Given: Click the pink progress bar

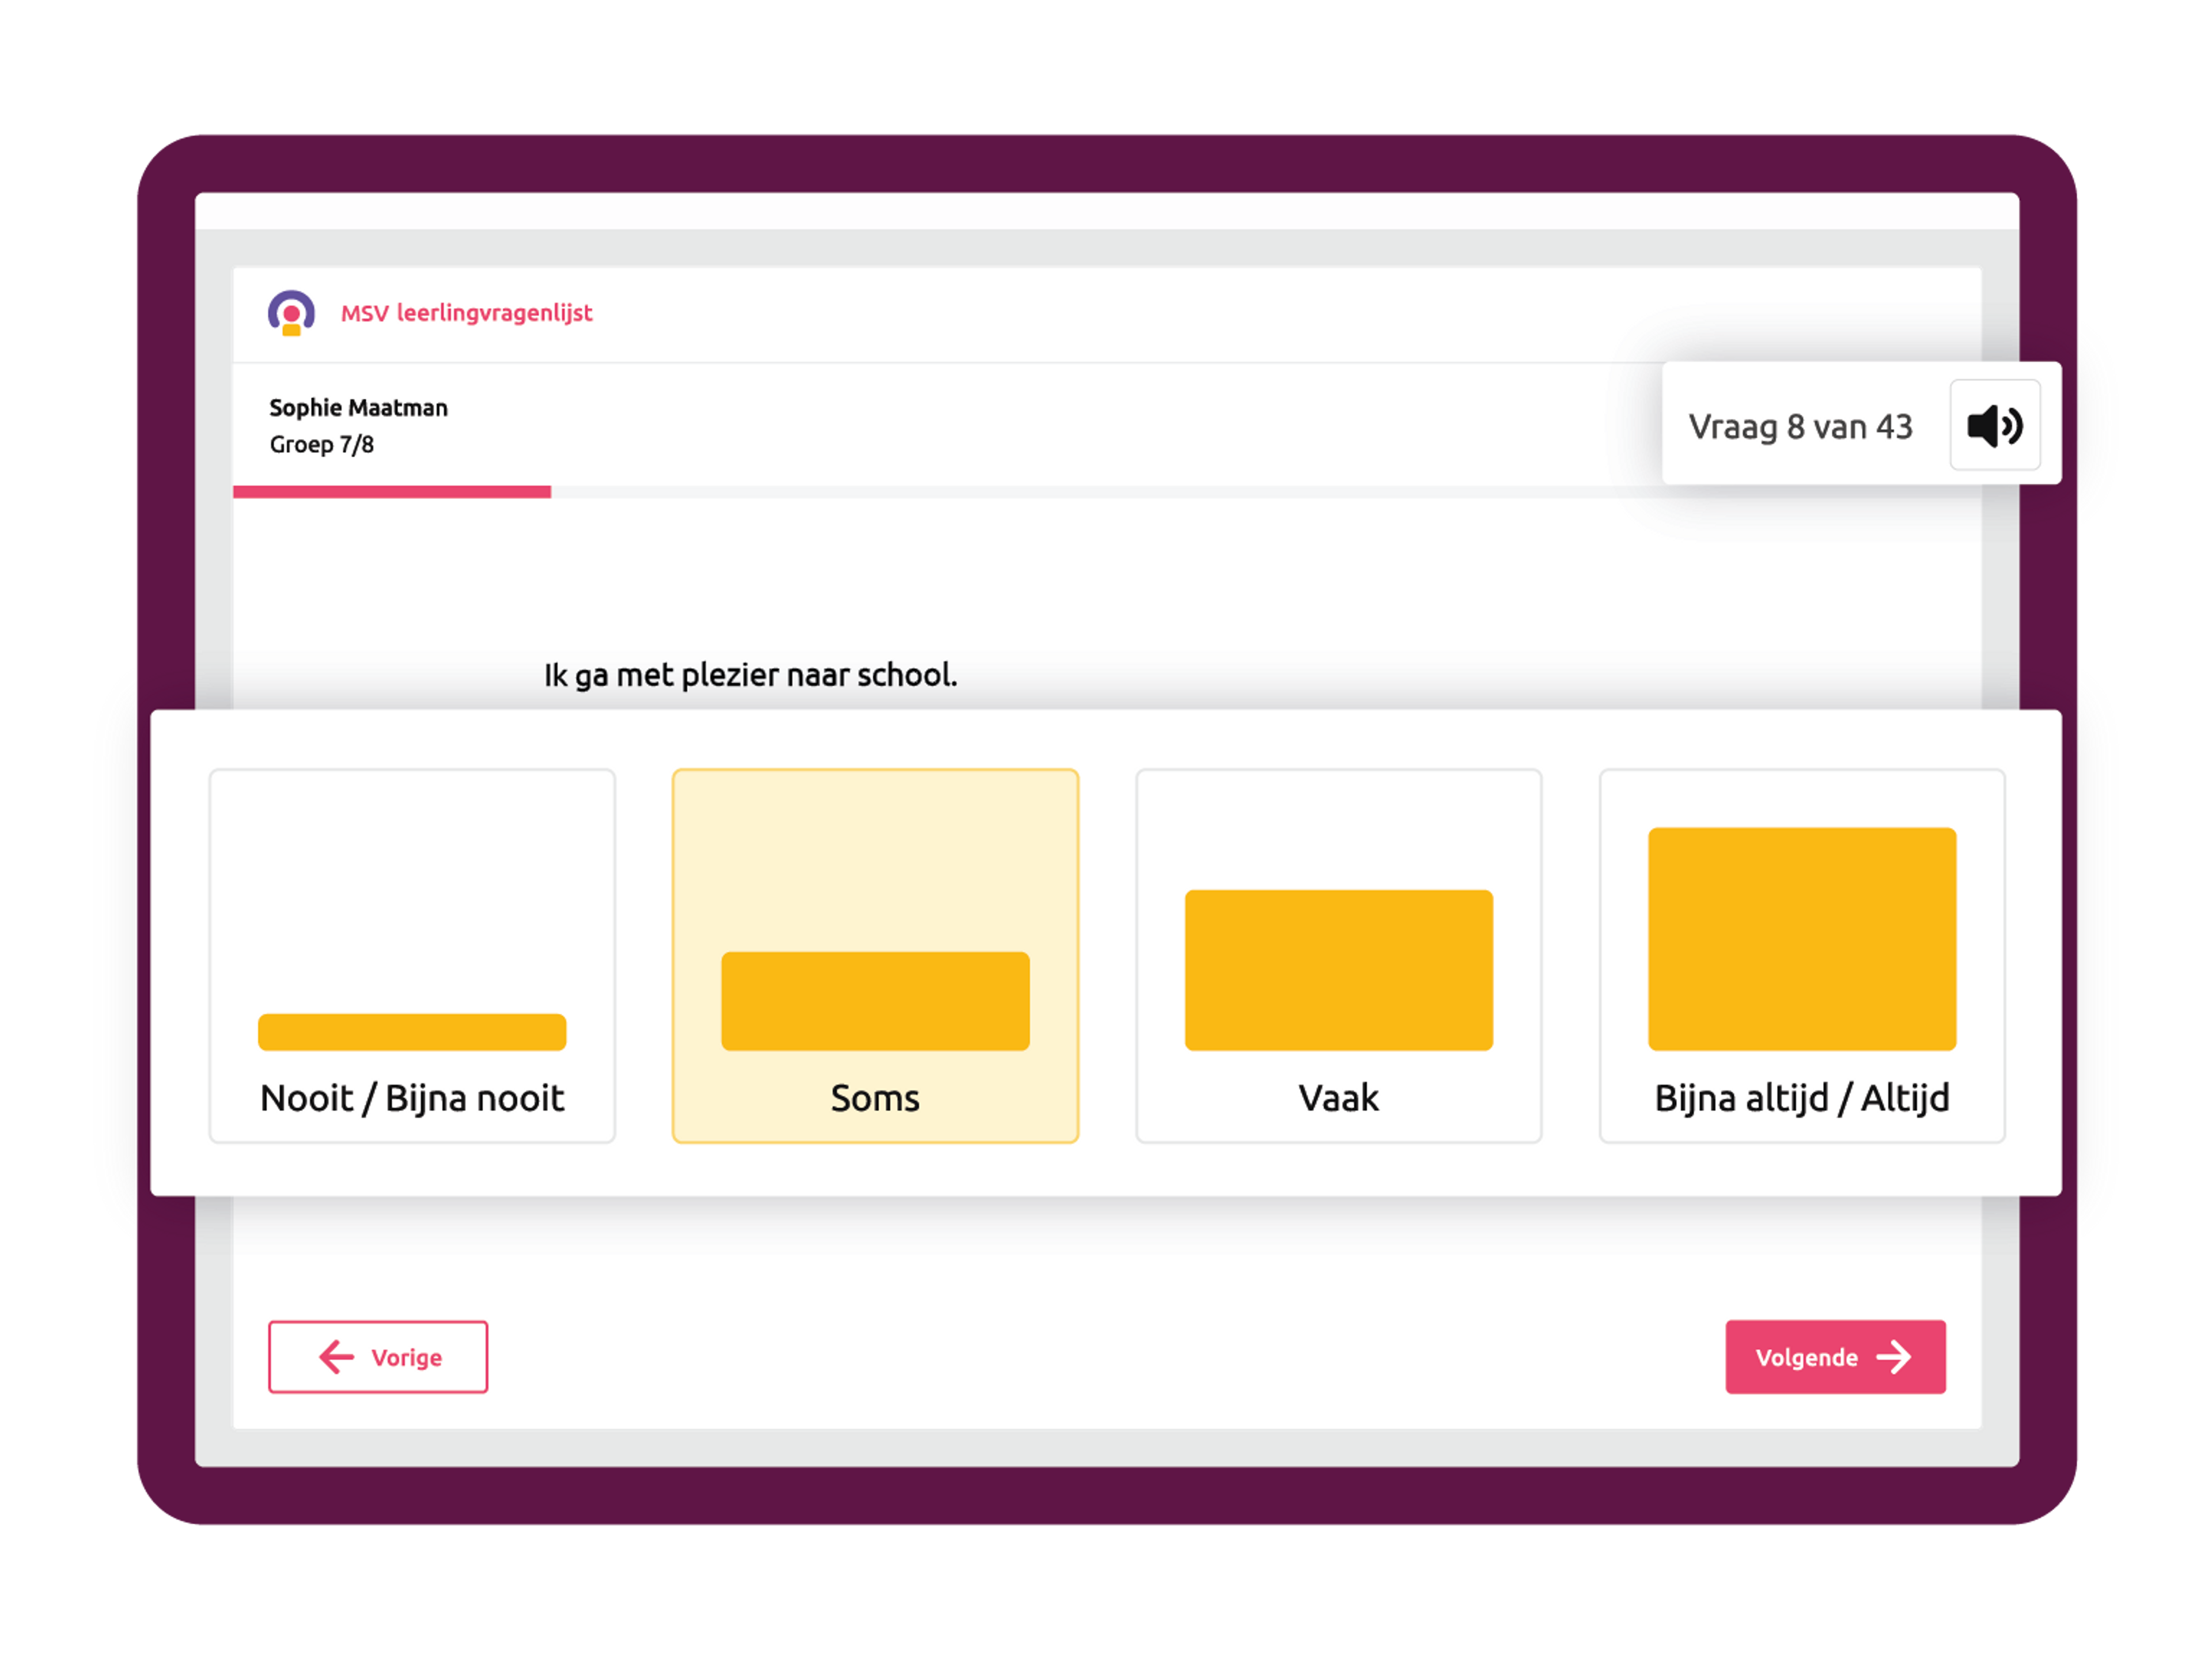Looking at the screenshot, I should [391, 492].
